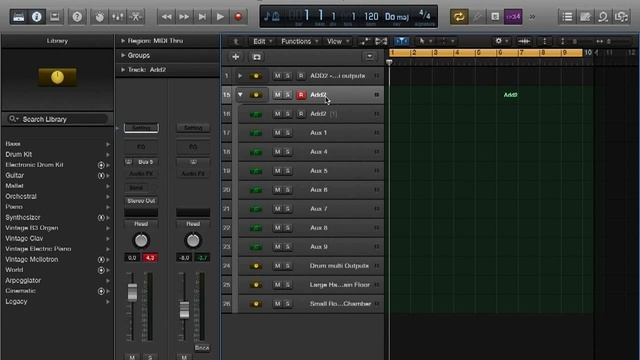Start recording with the red Record button
Viewport: 640px width, 360px height.
[238, 17]
